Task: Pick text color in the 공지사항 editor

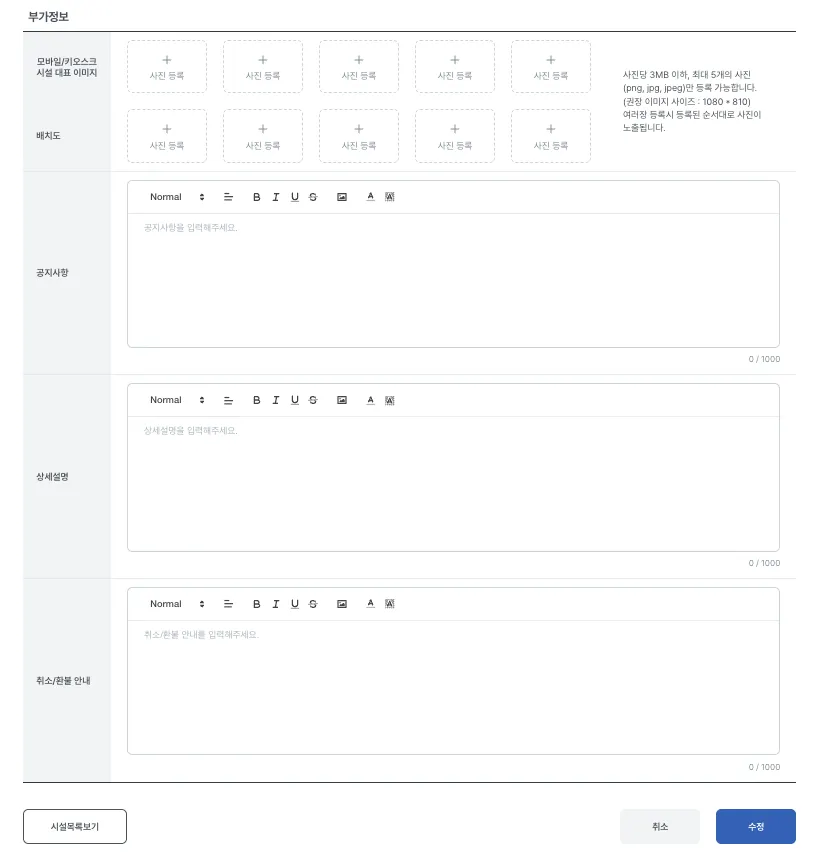Action: tap(370, 197)
